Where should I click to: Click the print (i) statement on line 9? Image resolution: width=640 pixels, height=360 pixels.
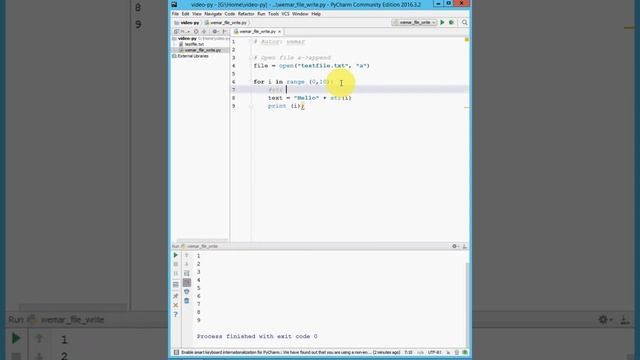tap(286, 106)
